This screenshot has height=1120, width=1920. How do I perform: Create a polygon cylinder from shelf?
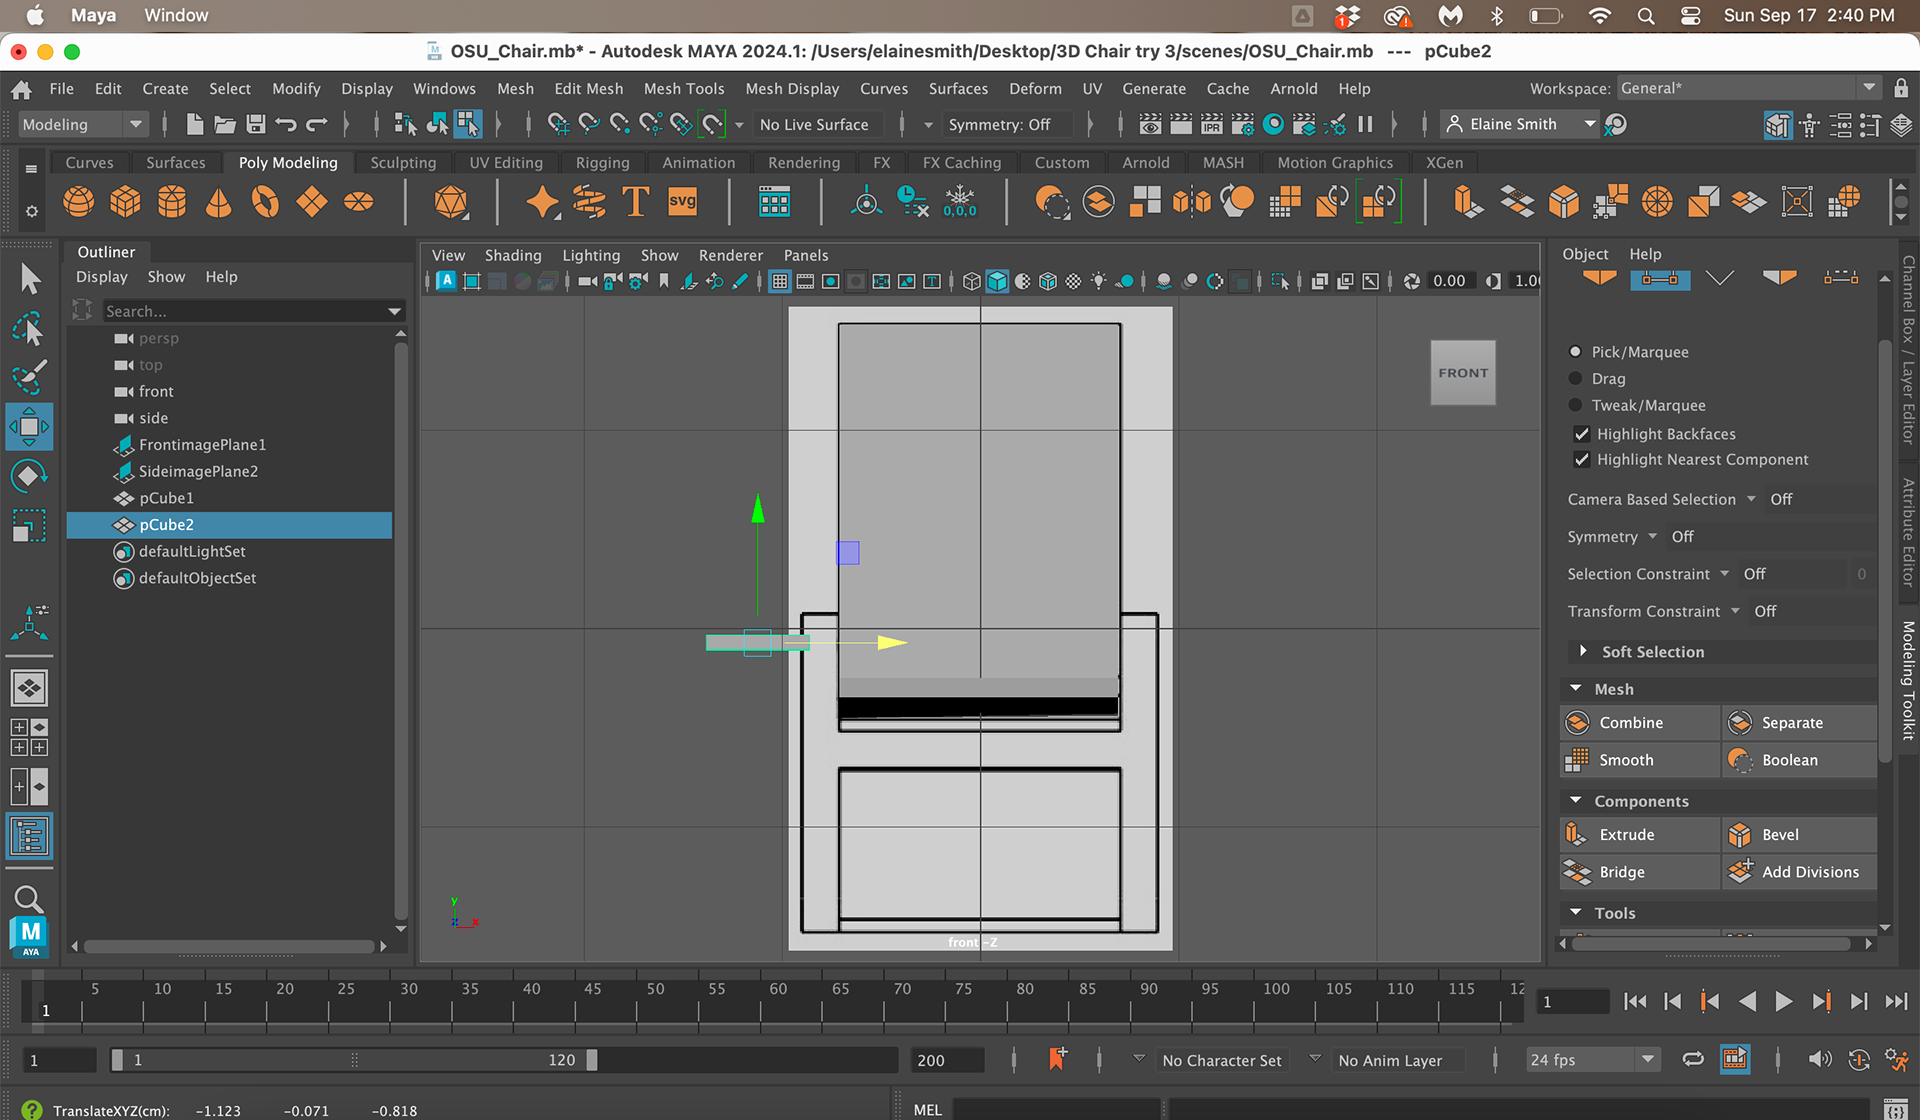click(172, 202)
